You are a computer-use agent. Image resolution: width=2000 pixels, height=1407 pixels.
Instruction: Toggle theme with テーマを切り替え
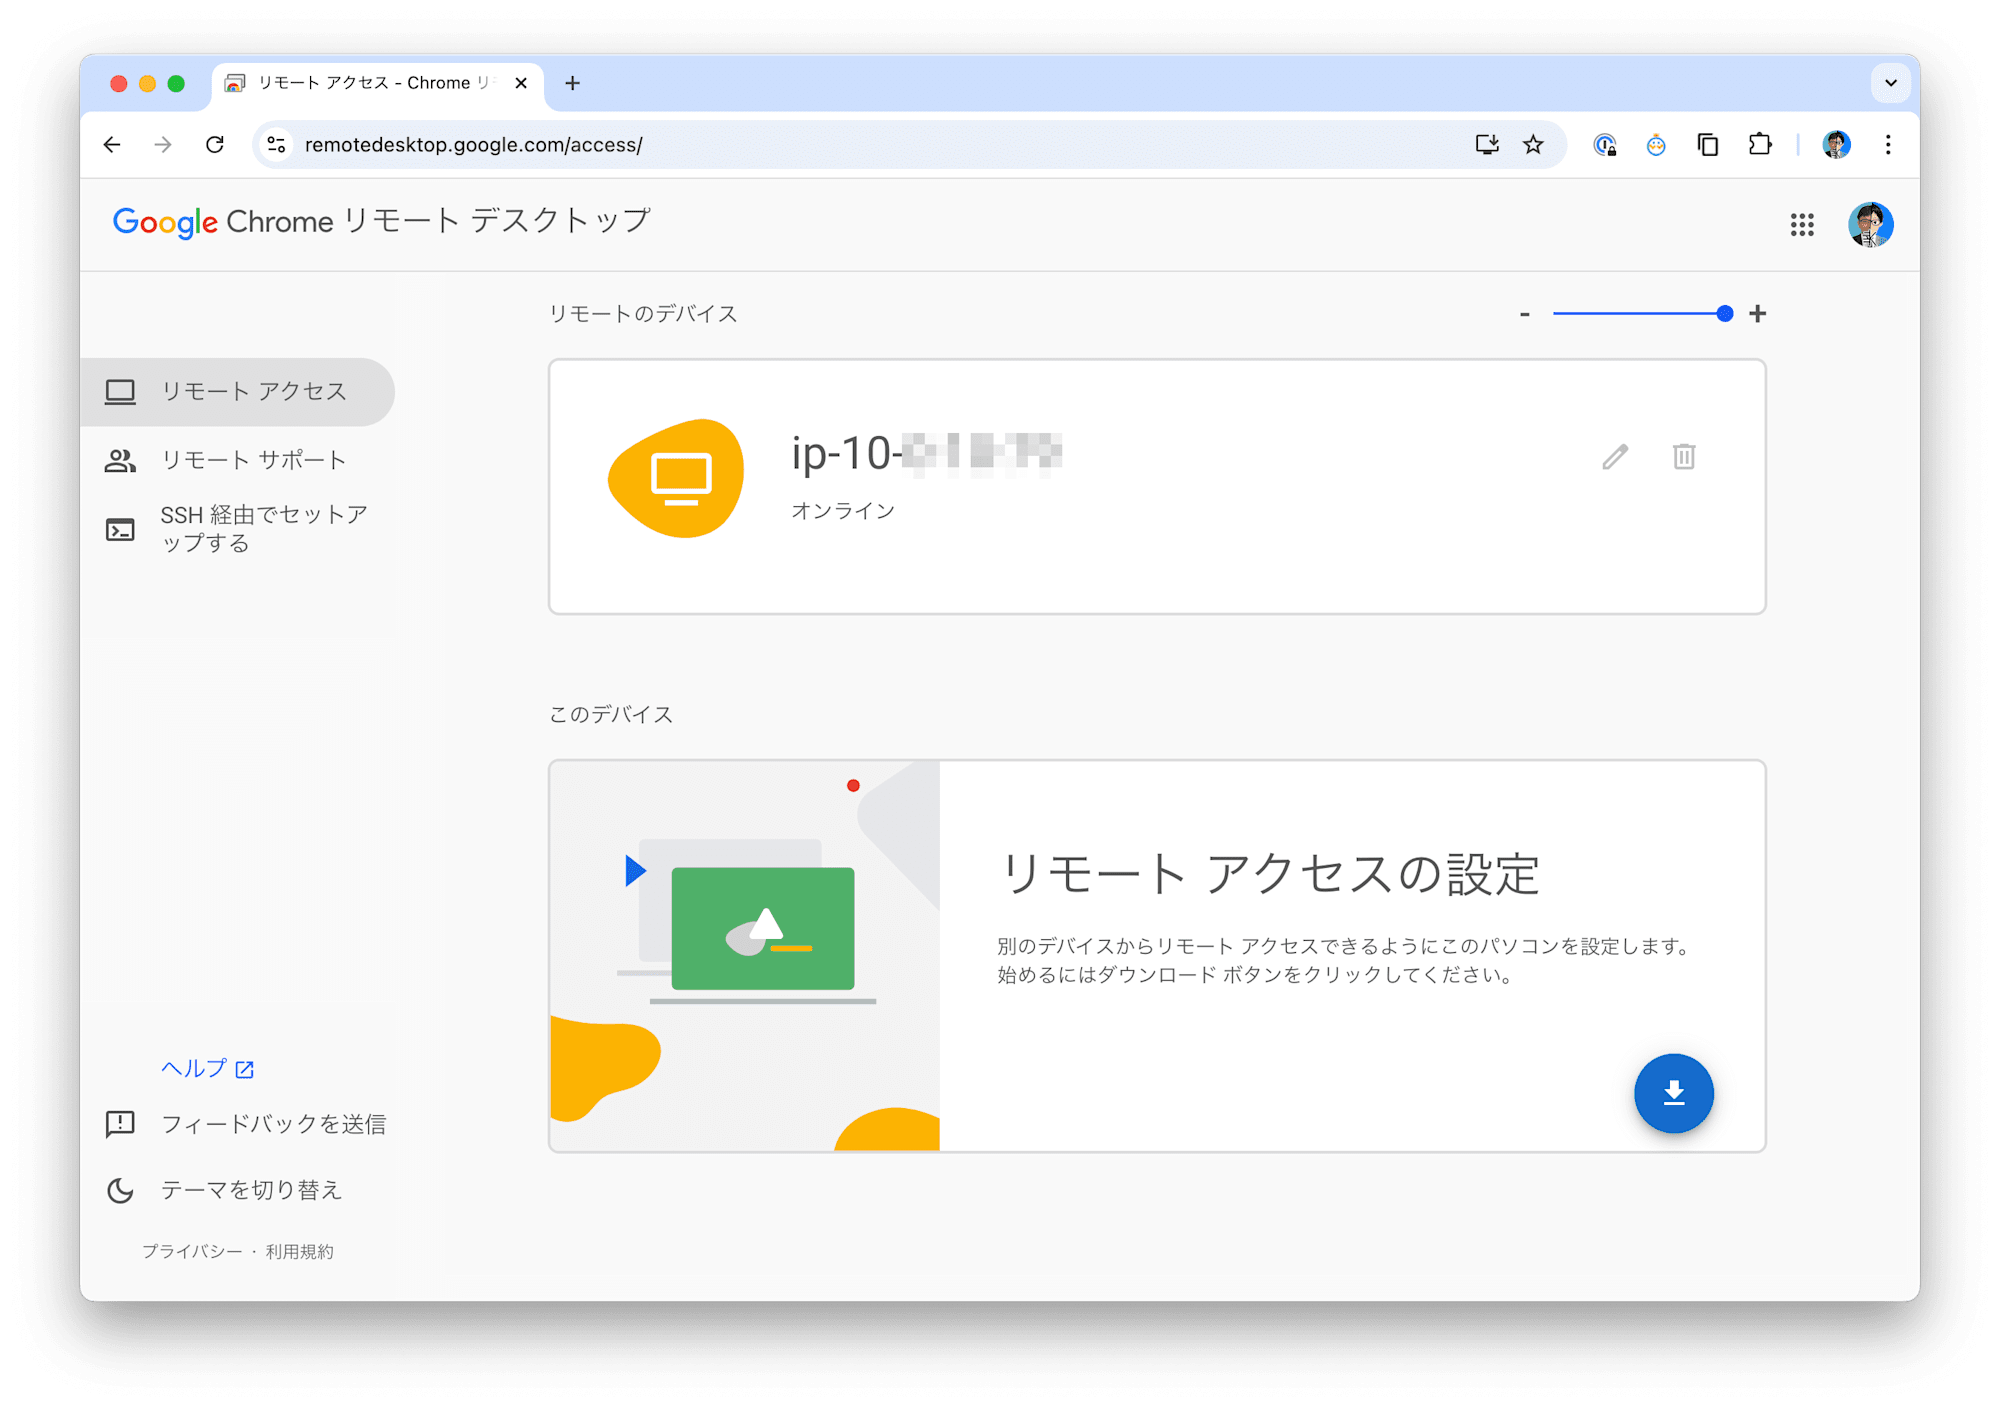coord(224,1190)
